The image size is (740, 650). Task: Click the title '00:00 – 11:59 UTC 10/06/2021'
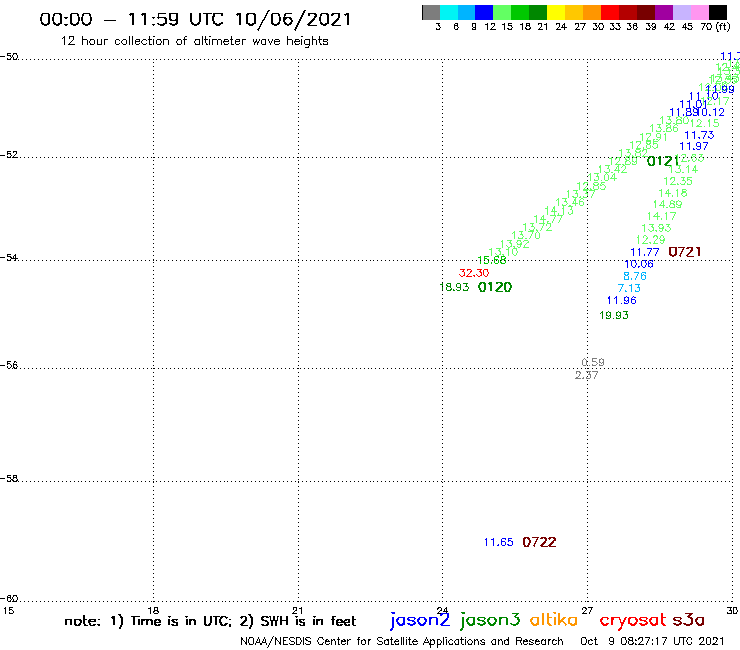pyautogui.click(x=195, y=19)
